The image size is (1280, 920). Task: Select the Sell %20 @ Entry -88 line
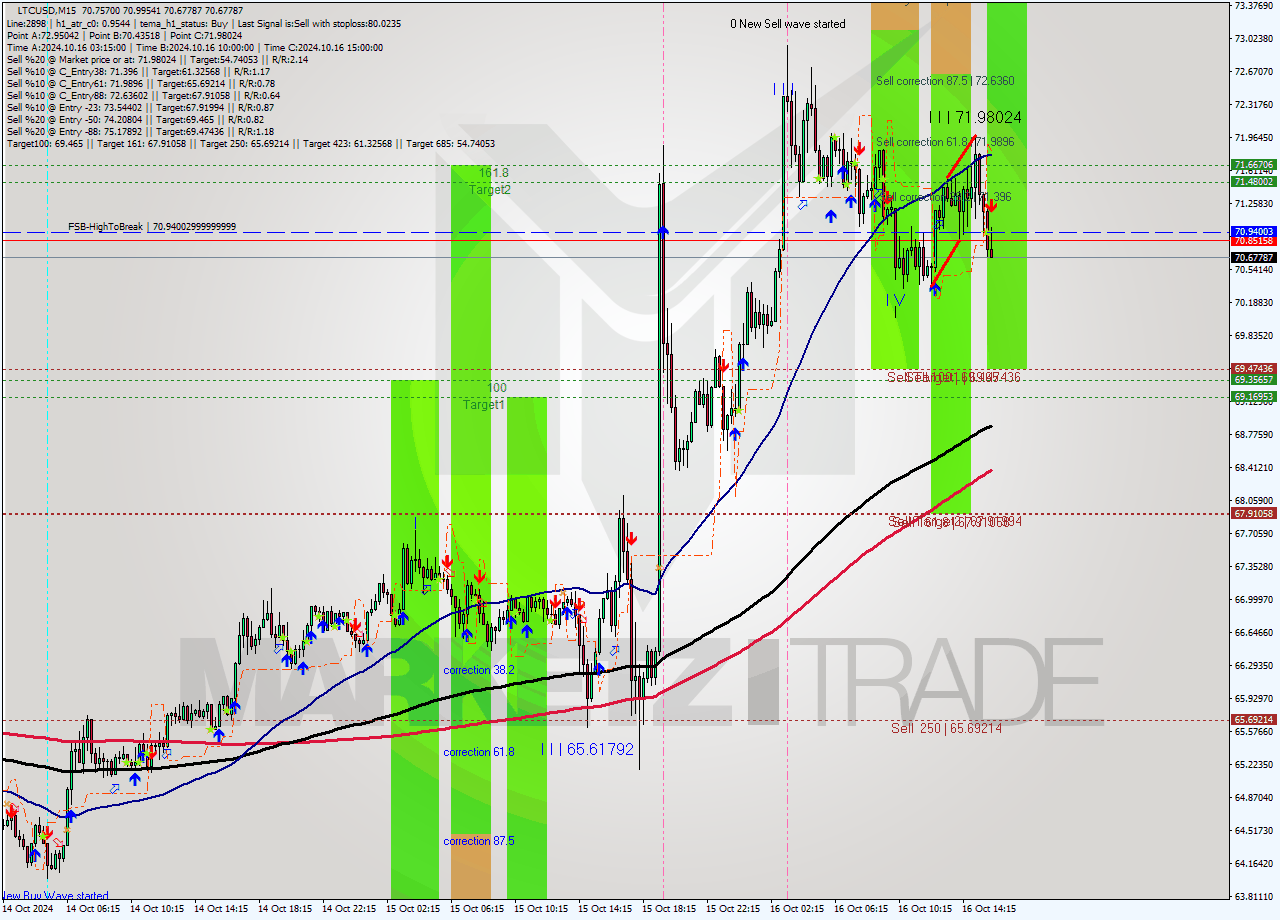coord(140,132)
